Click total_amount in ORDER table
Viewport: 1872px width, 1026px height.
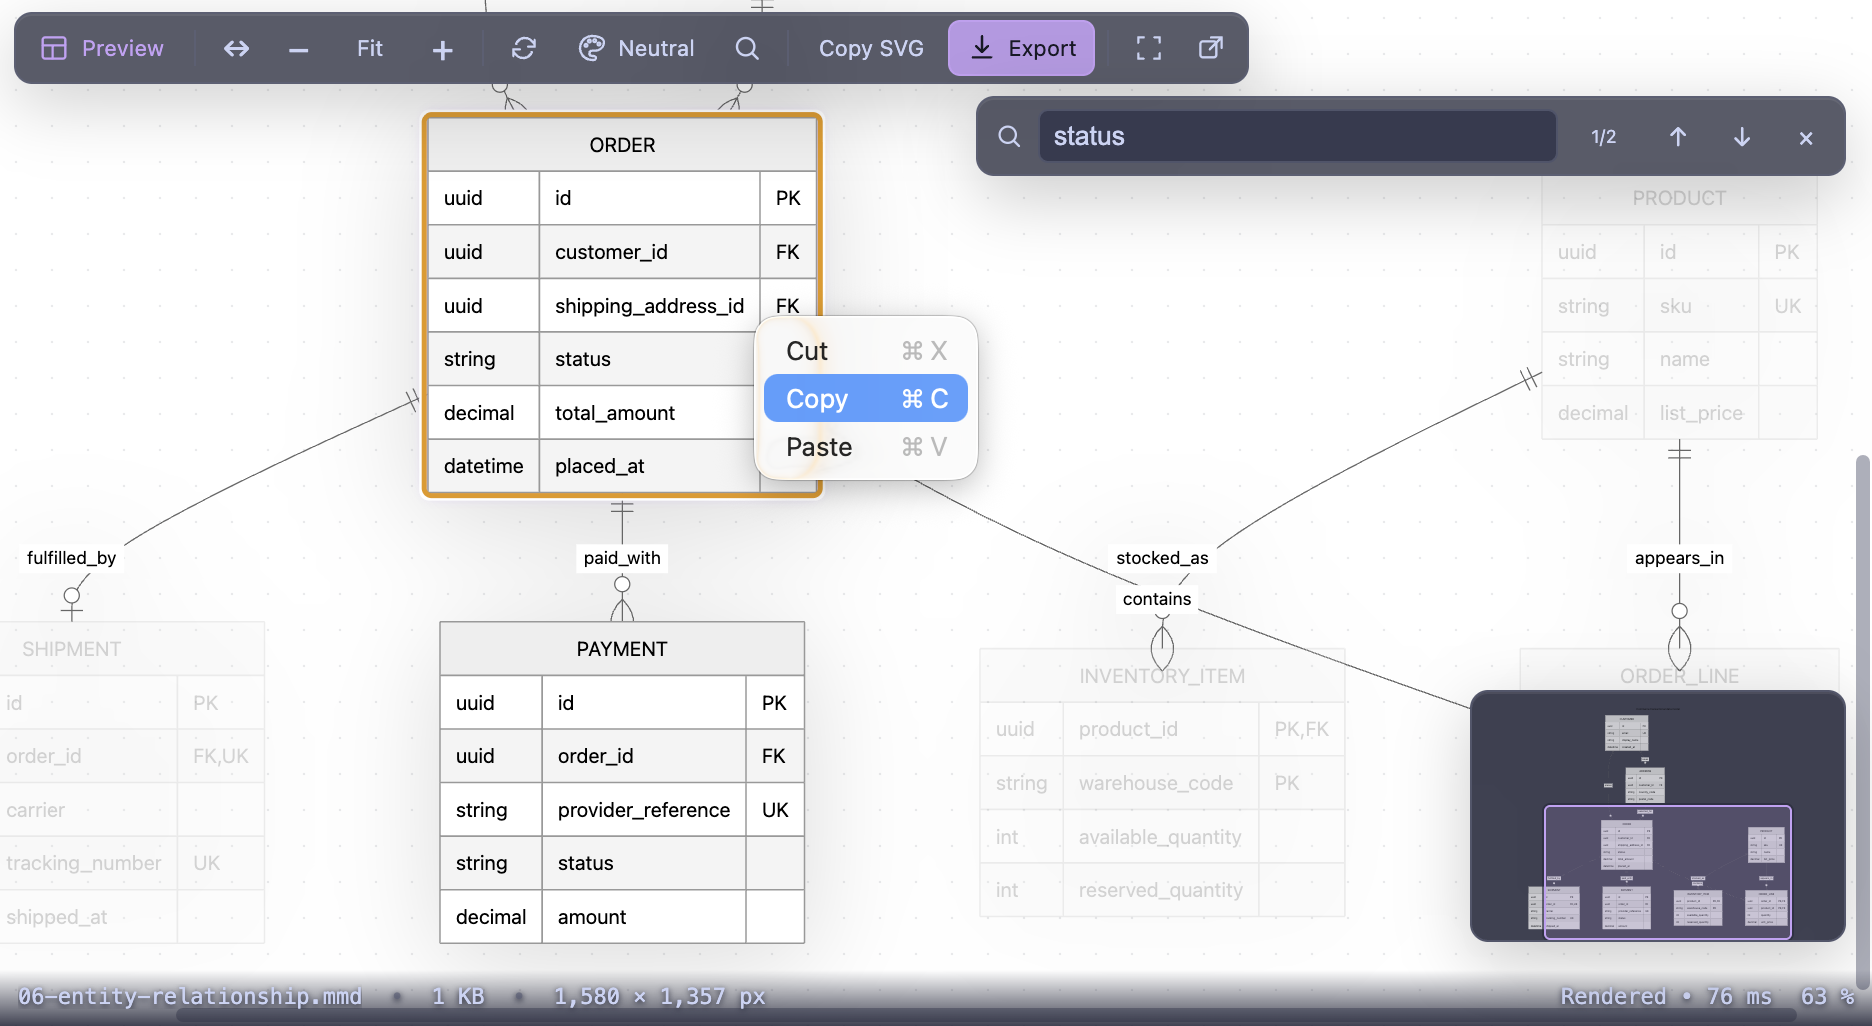pos(615,413)
